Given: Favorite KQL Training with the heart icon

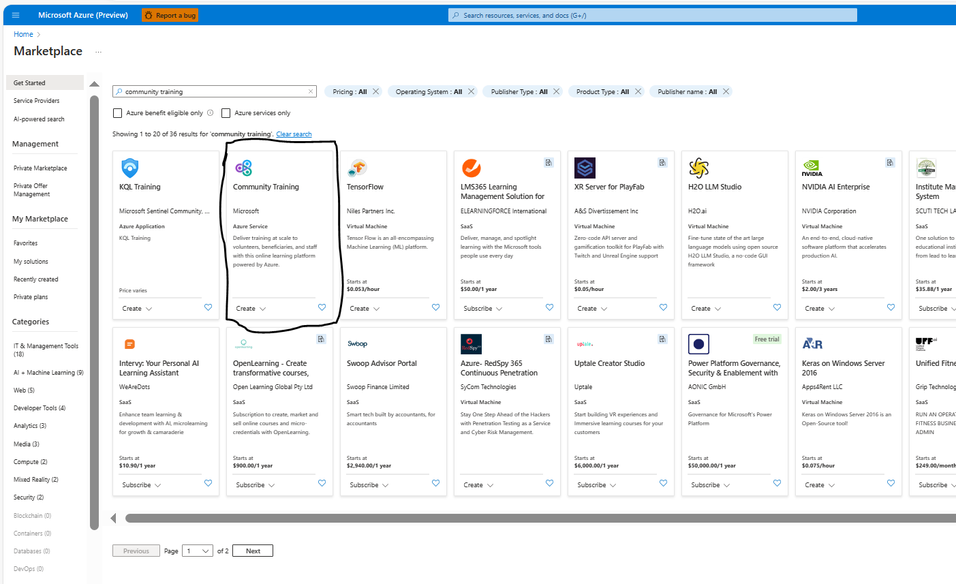Looking at the screenshot, I should (208, 307).
